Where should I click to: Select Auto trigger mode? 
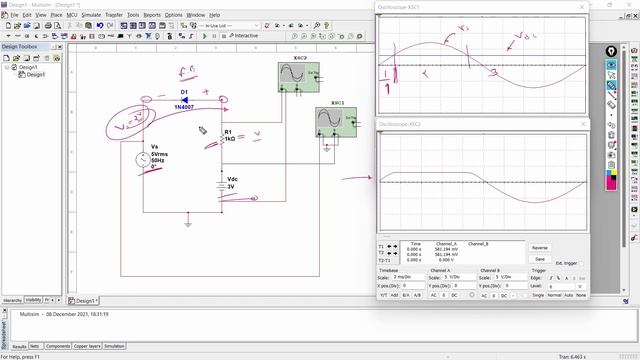tap(569, 295)
